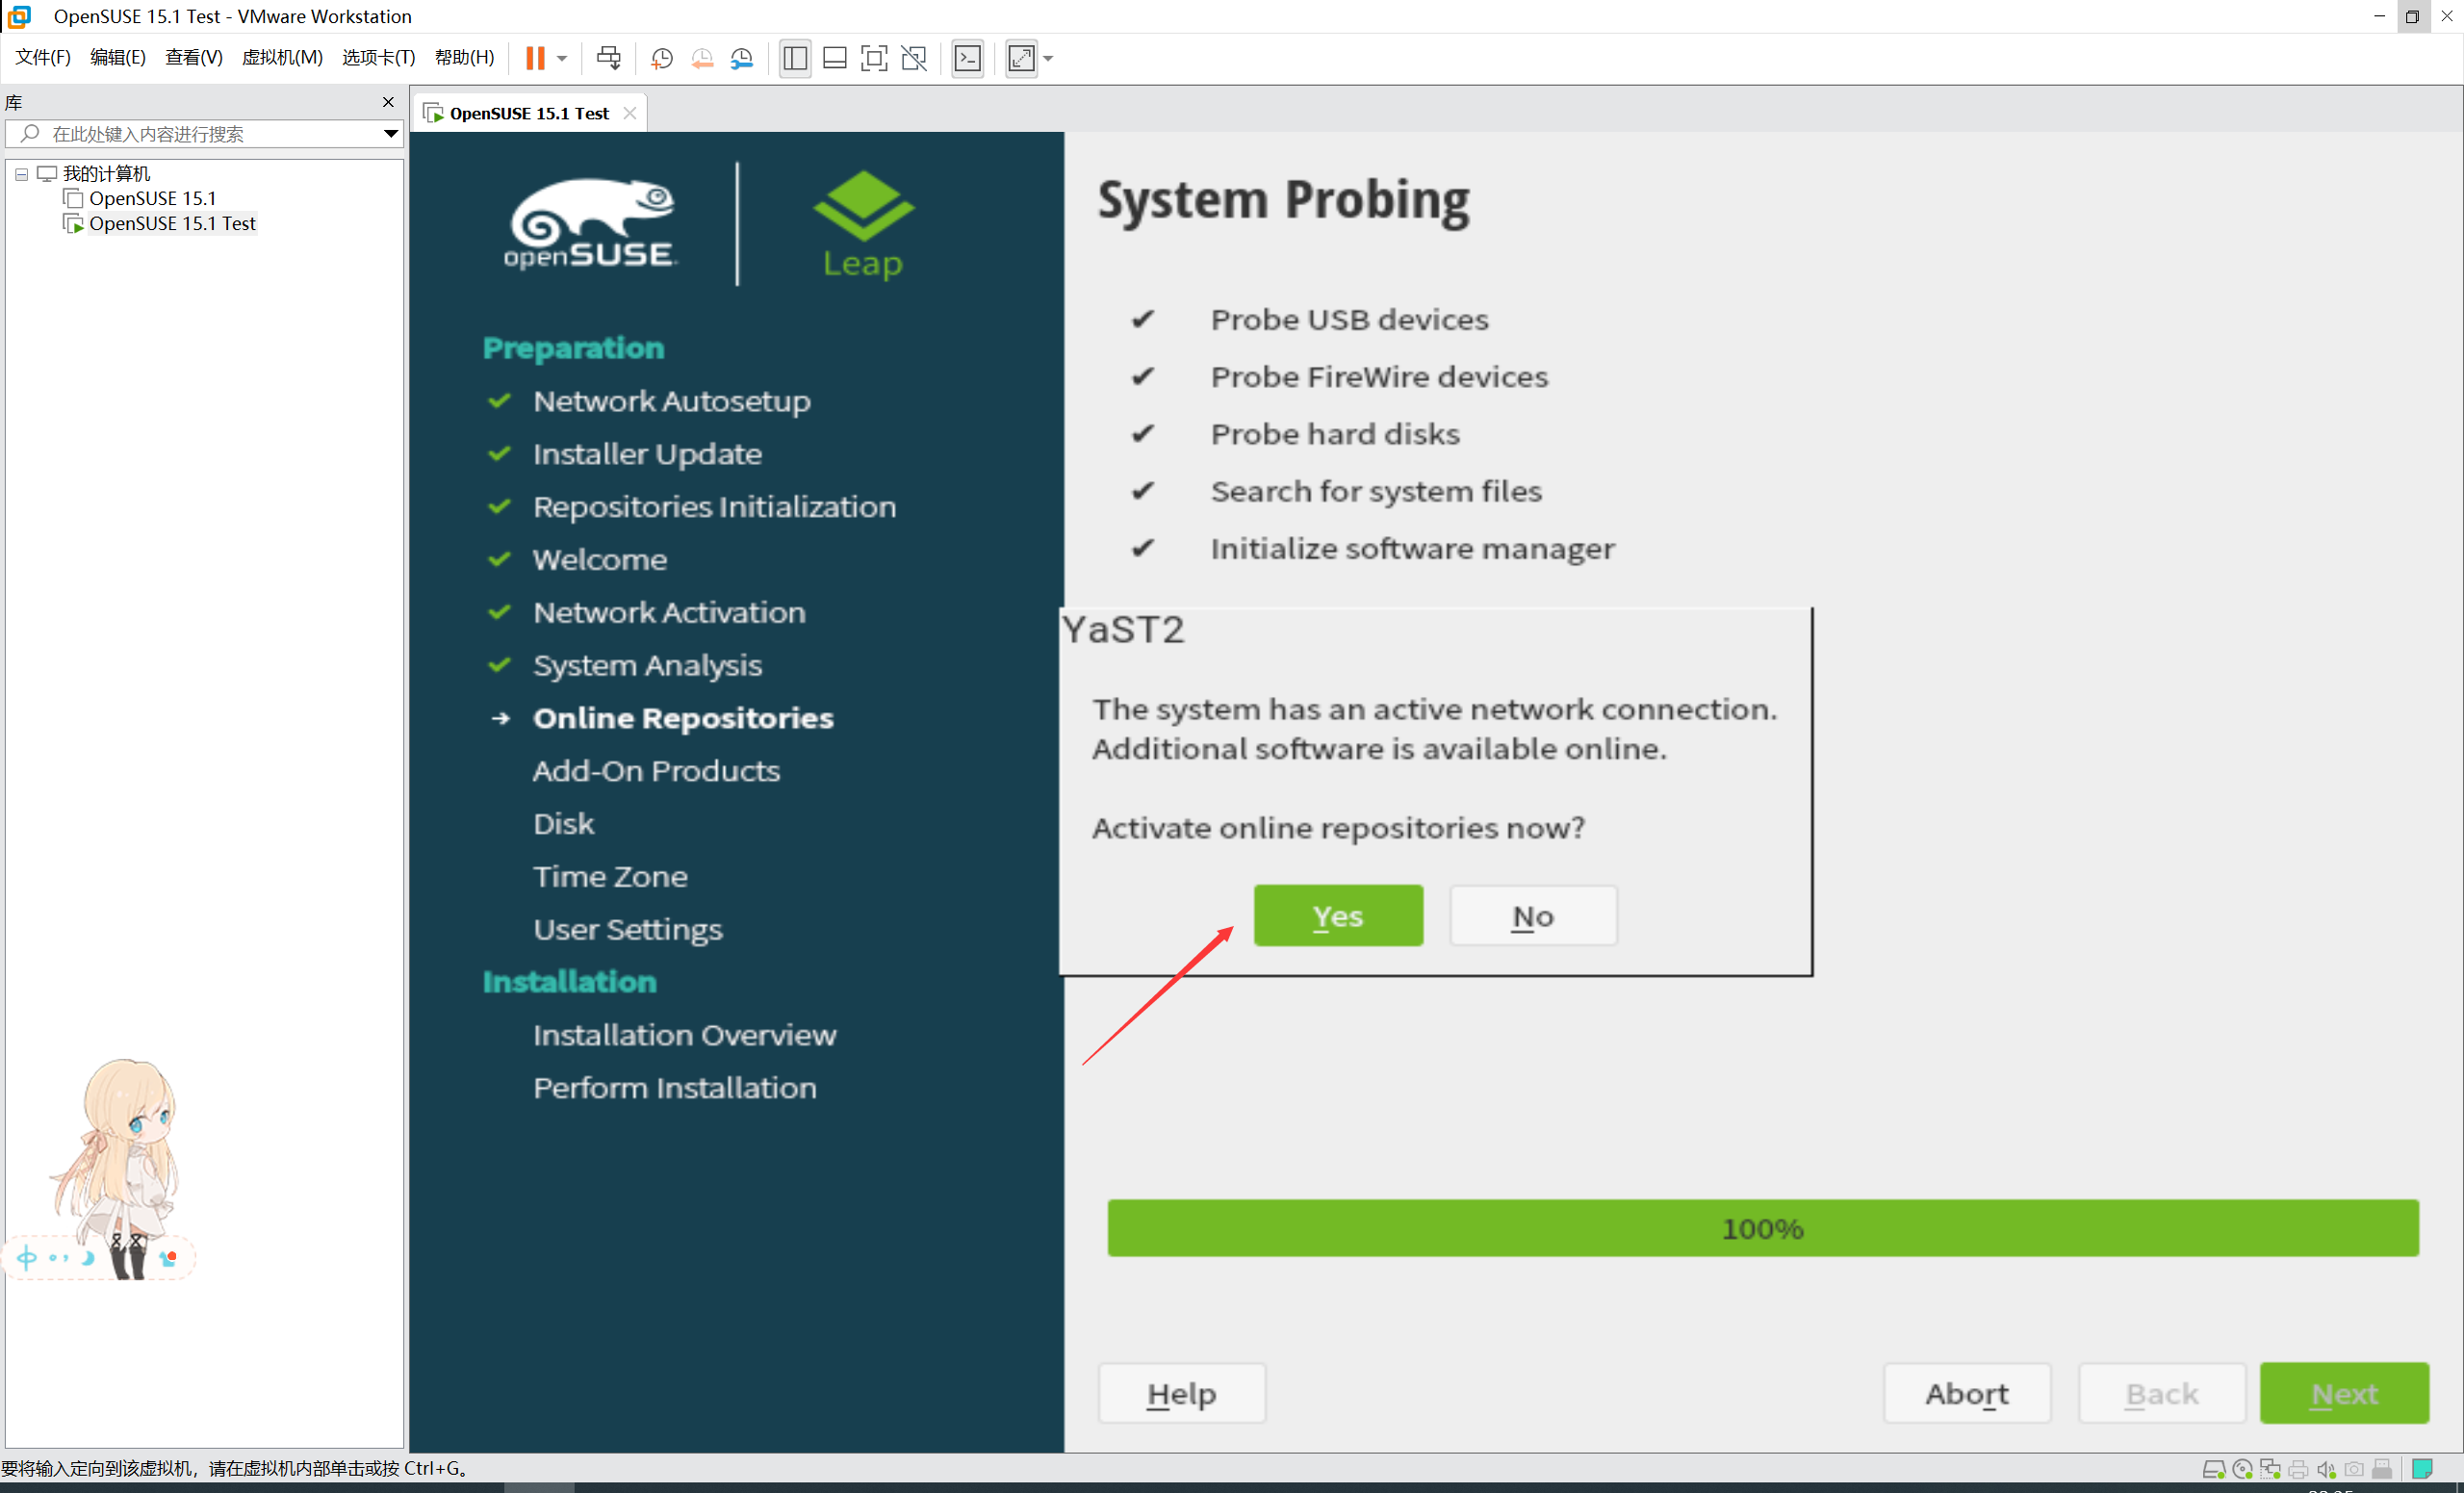Take a snapshot of the VM

tap(661, 58)
